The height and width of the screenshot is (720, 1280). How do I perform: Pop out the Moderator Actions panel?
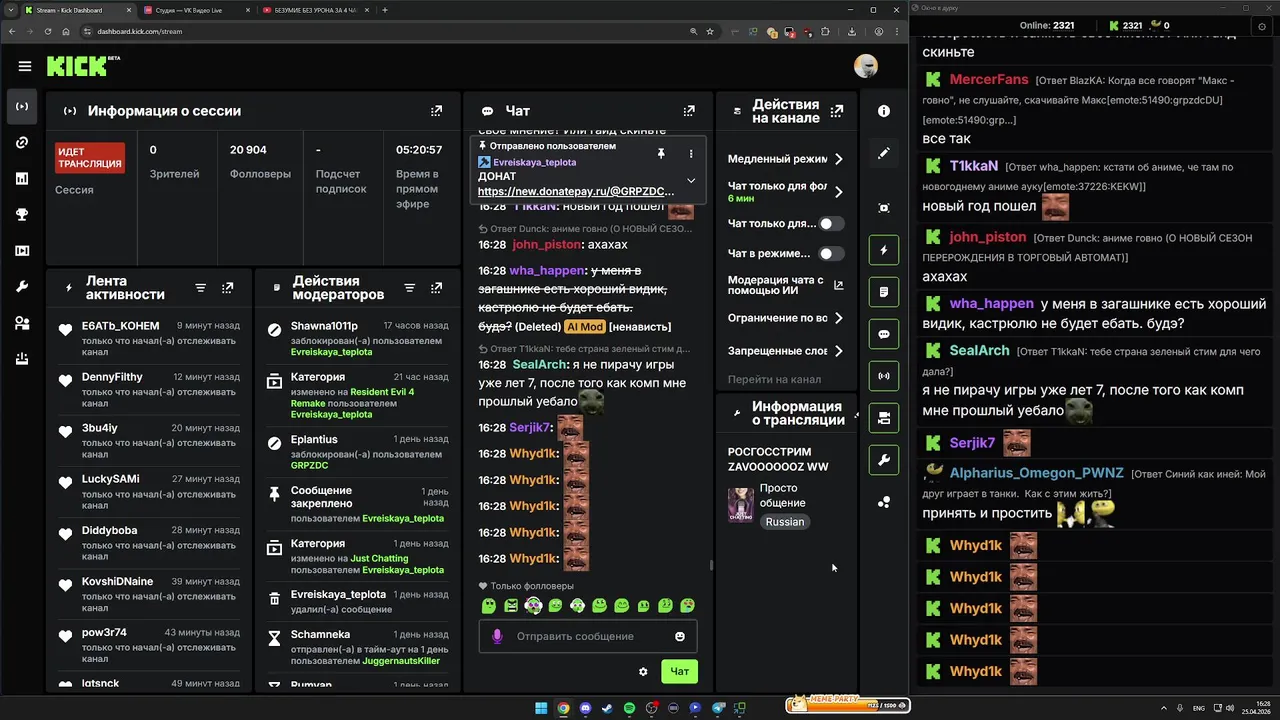tap(436, 288)
